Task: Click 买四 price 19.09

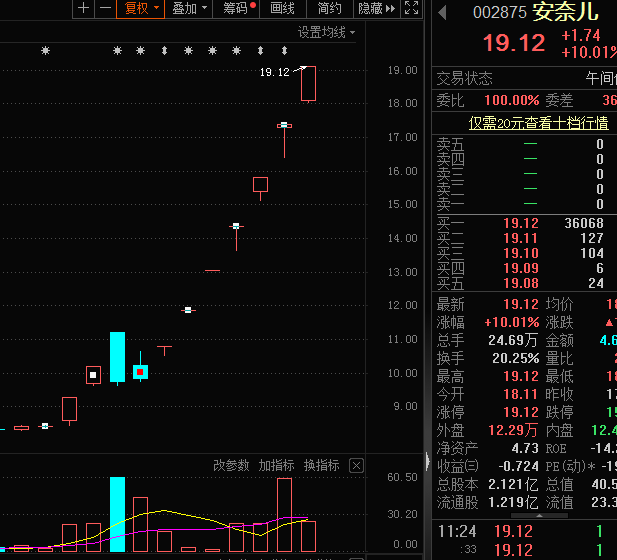Action: click(x=521, y=268)
